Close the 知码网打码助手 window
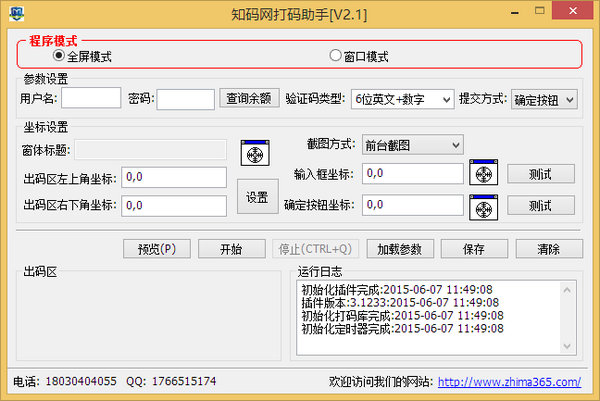The image size is (600, 401). point(573,10)
